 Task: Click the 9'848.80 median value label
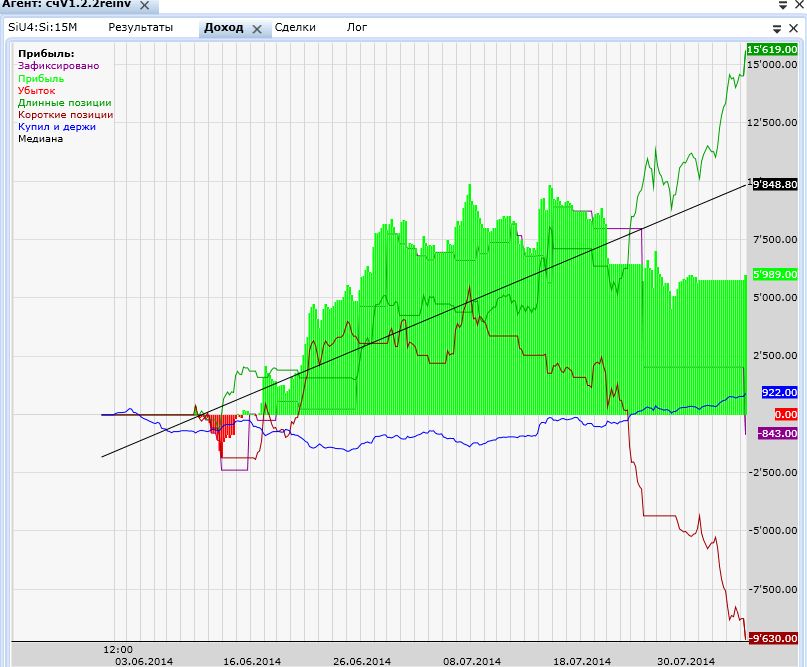tap(775, 184)
